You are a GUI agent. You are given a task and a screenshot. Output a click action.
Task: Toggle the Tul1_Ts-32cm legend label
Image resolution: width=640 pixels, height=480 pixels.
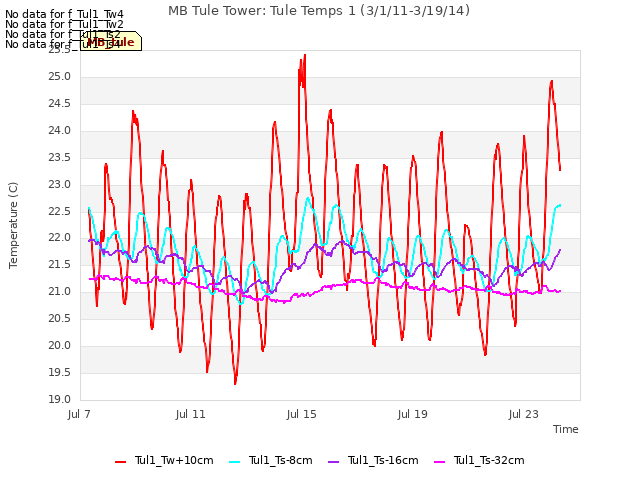tap(489, 460)
